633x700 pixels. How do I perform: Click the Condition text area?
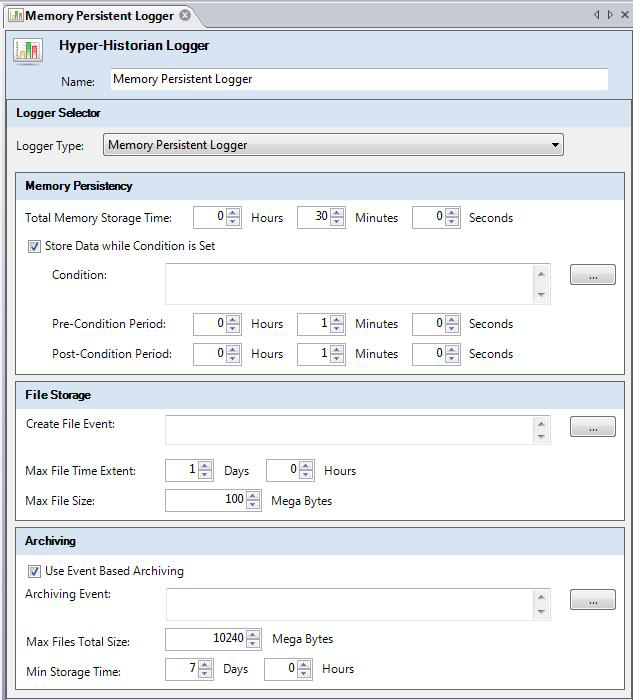[x=350, y=284]
